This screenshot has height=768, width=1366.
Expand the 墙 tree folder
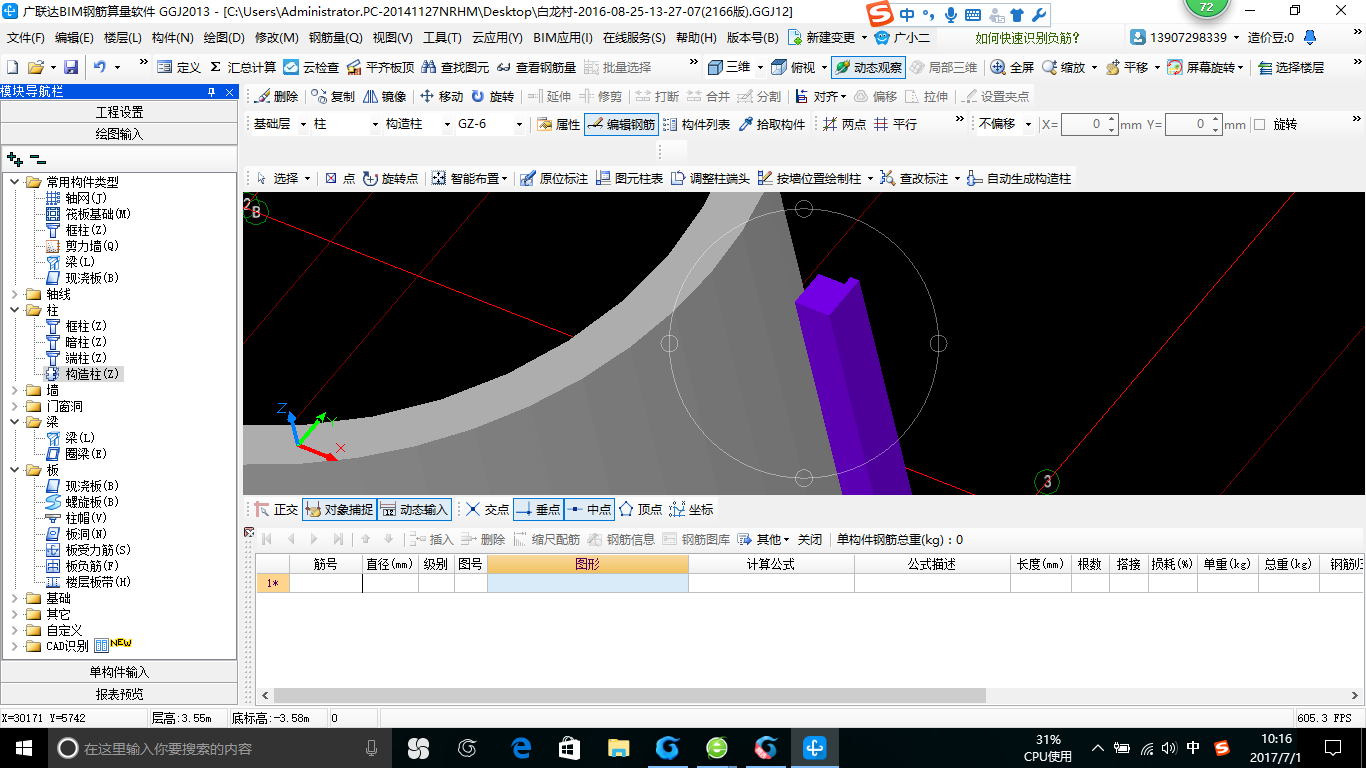tap(15, 390)
